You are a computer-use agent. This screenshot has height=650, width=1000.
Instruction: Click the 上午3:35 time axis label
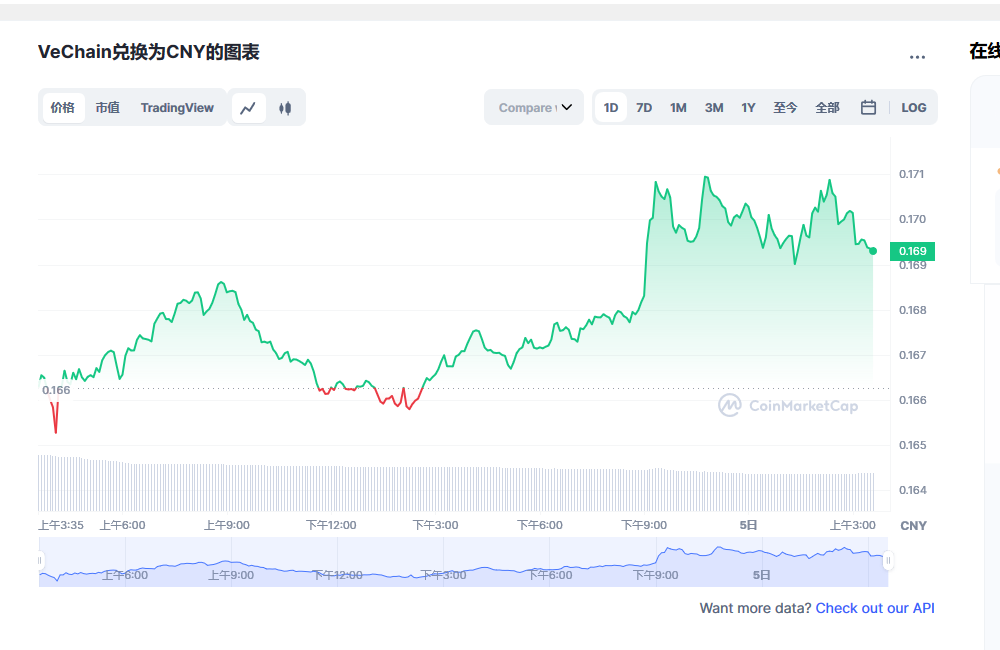tap(61, 525)
